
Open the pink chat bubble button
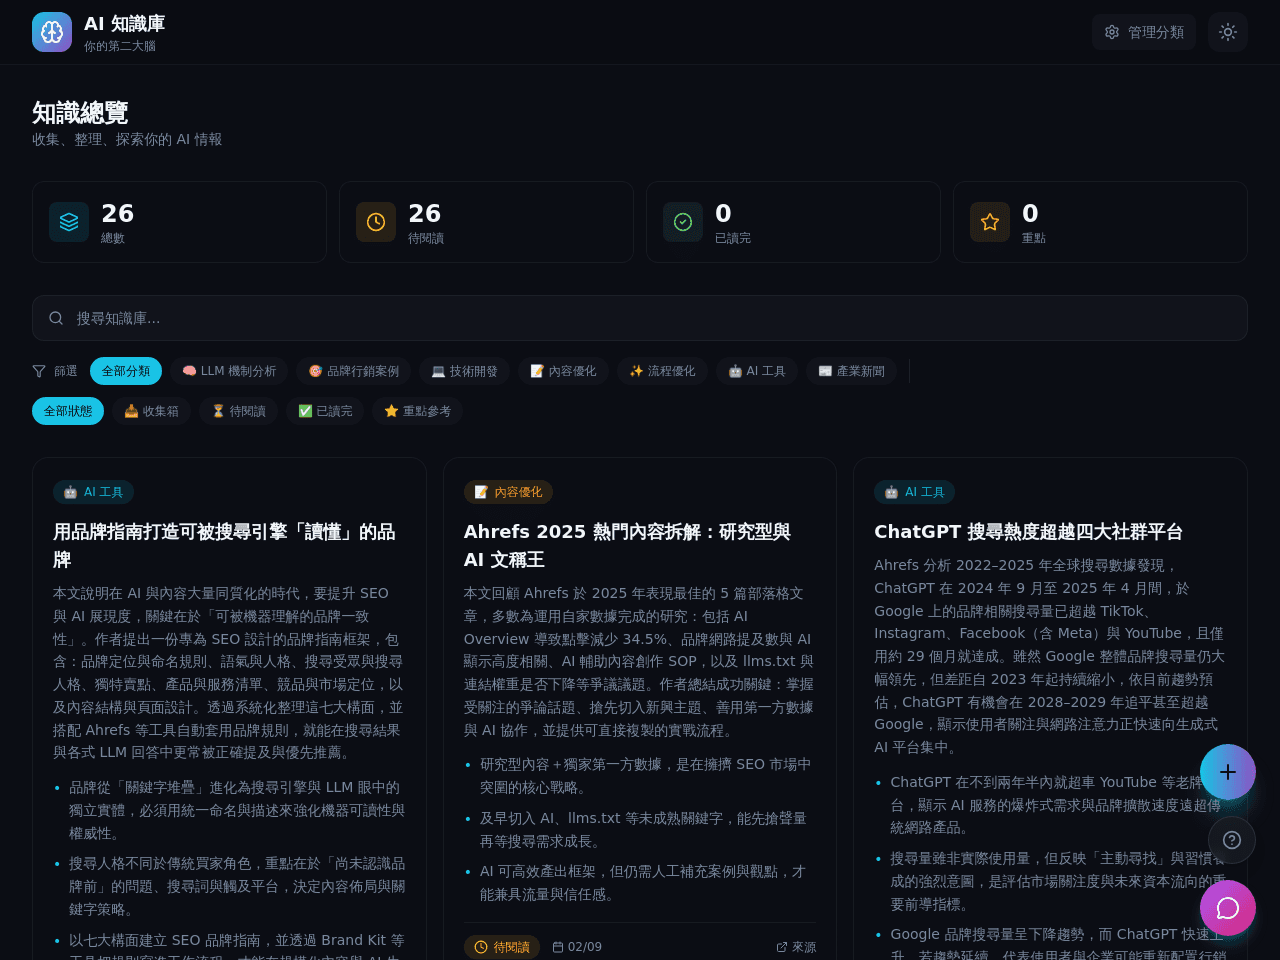point(1228,908)
